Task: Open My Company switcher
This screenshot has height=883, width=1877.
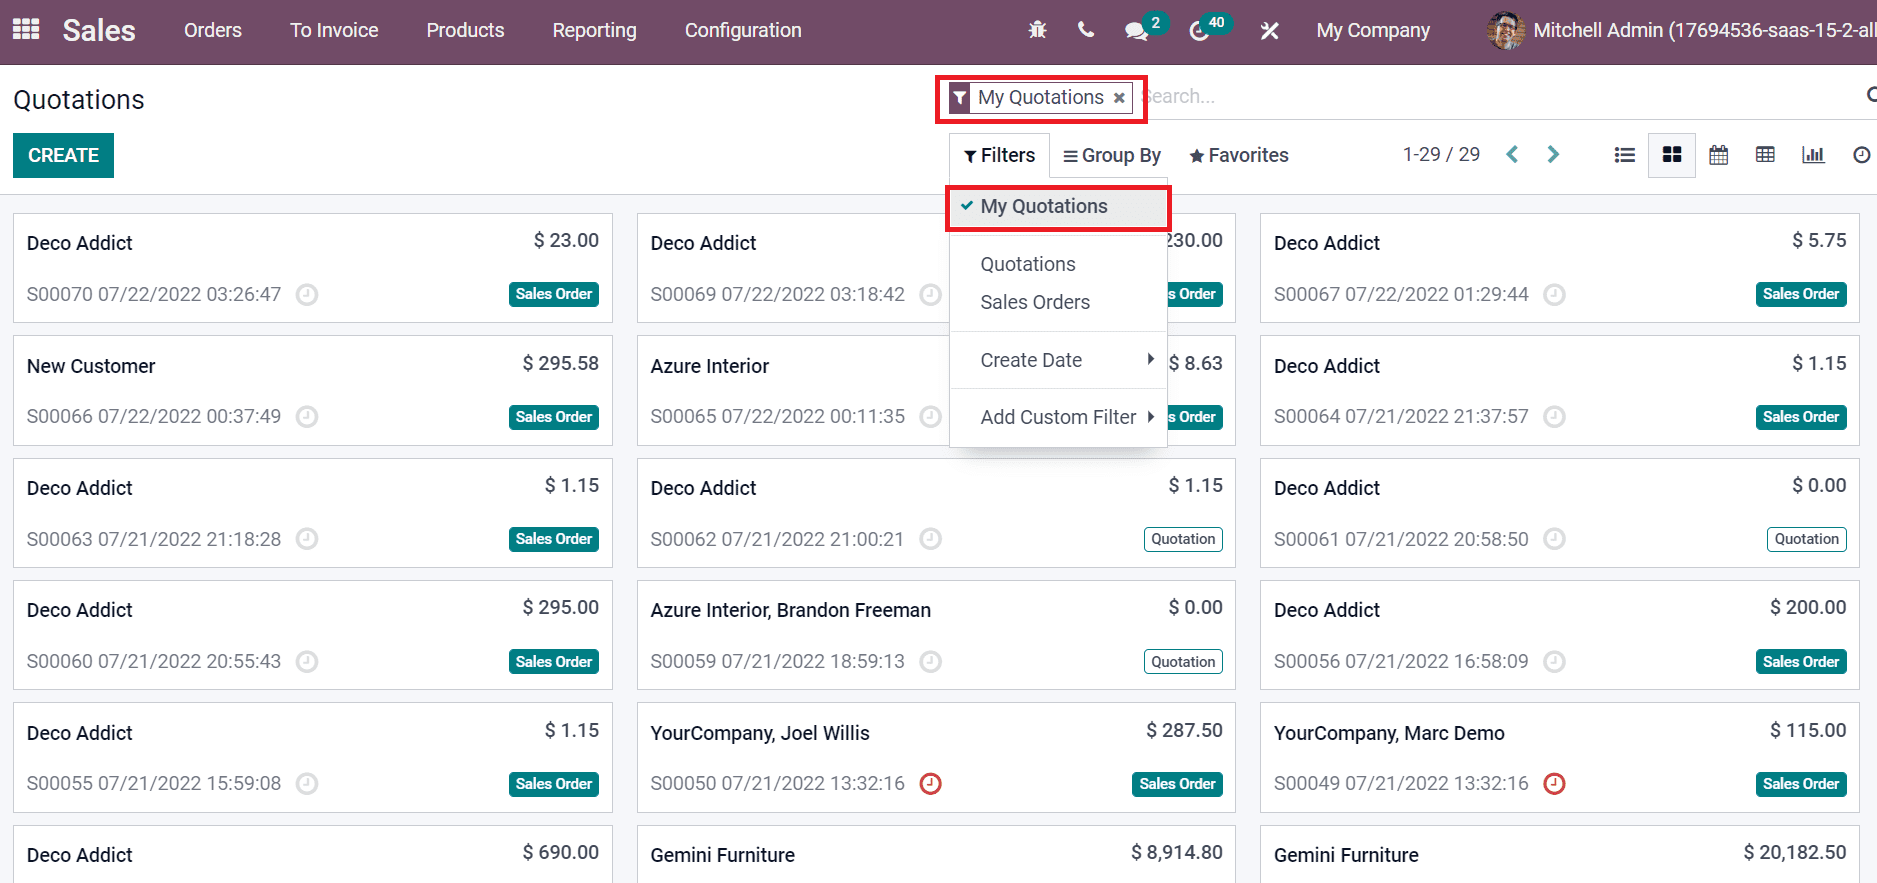Action: point(1373,31)
